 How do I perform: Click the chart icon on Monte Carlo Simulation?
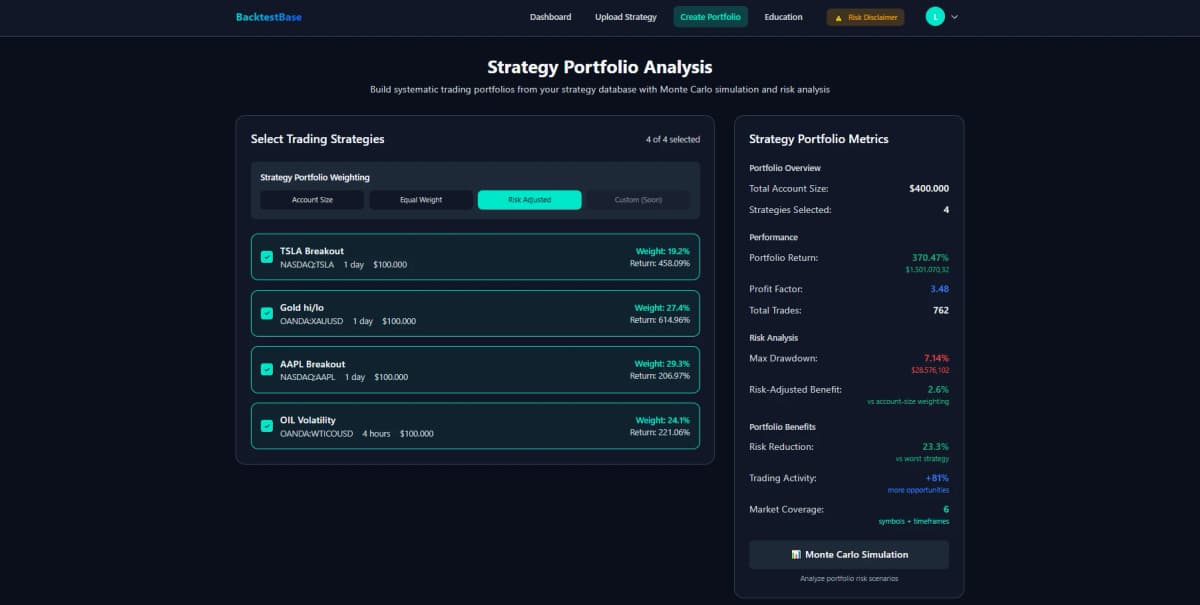(x=796, y=554)
